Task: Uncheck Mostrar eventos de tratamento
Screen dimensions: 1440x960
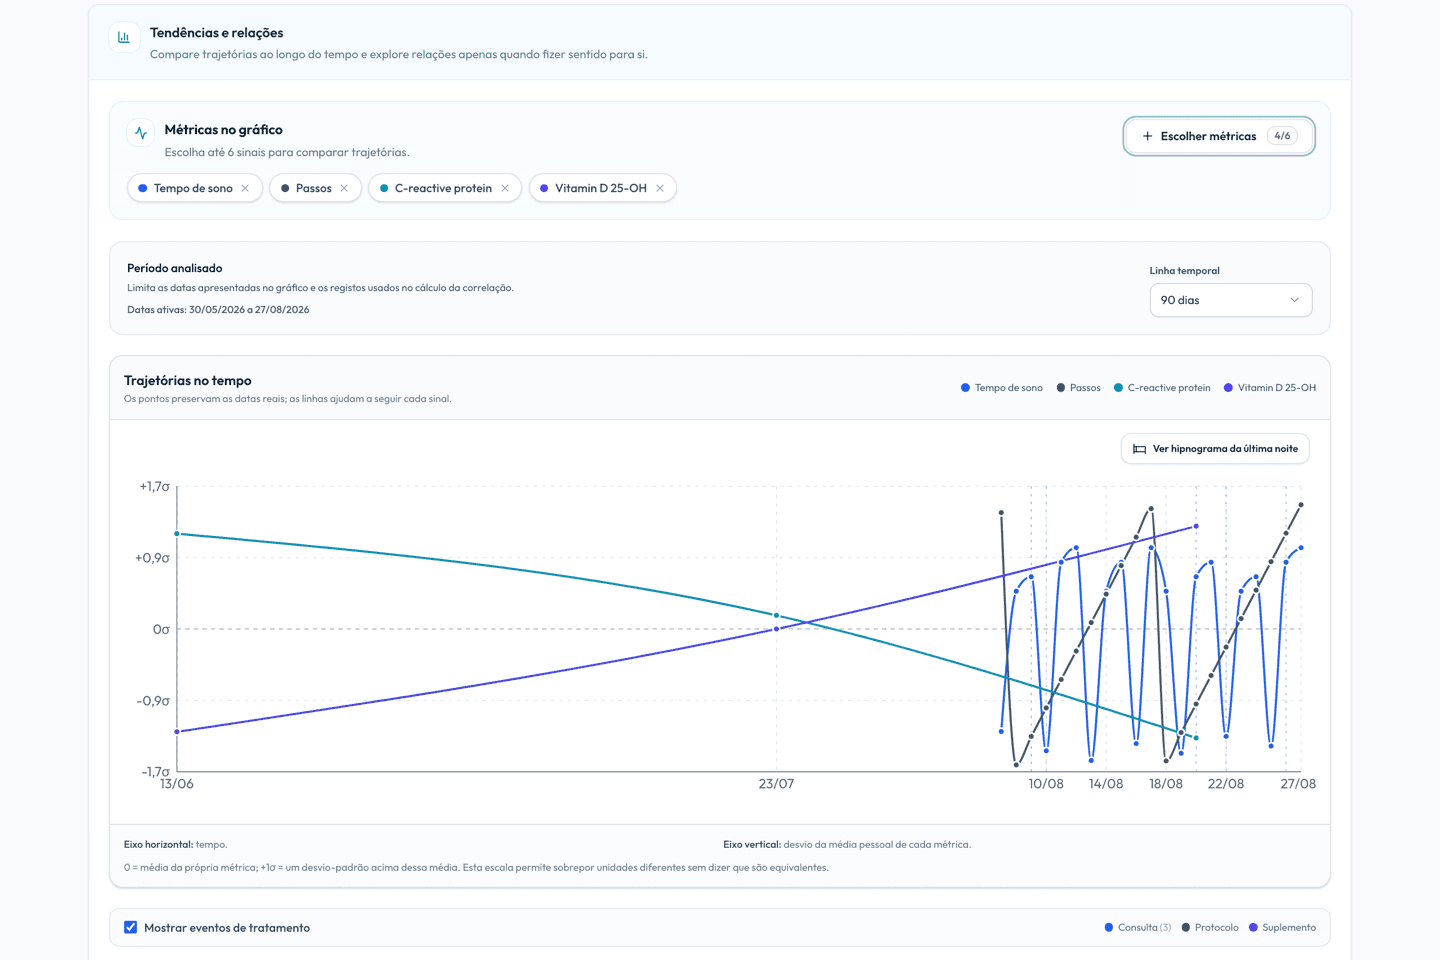Action: click(x=130, y=927)
